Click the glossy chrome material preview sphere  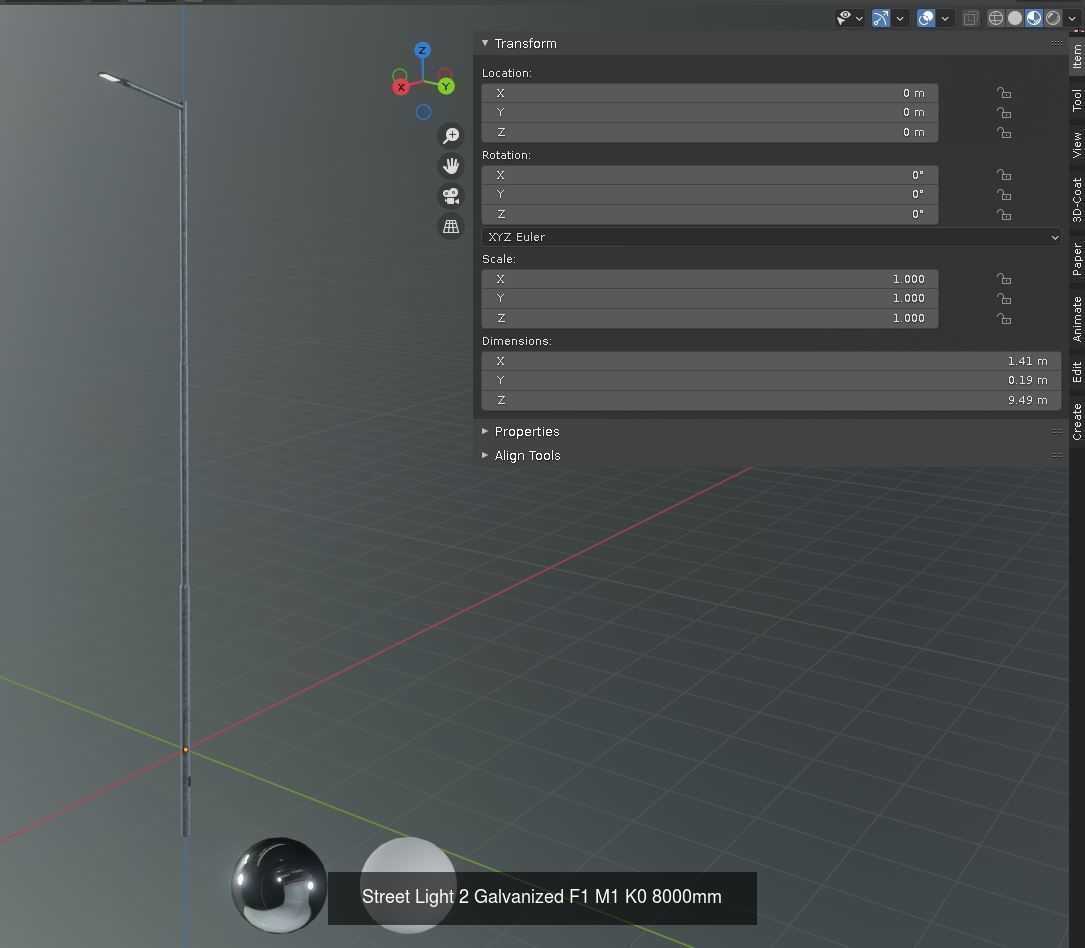[x=279, y=885]
